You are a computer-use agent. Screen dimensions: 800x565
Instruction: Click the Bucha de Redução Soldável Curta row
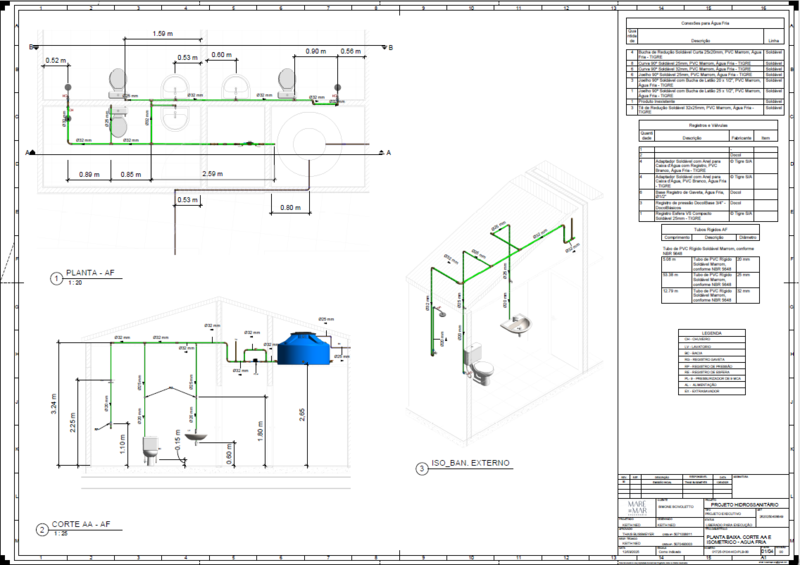pyautogui.click(x=705, y=55)
